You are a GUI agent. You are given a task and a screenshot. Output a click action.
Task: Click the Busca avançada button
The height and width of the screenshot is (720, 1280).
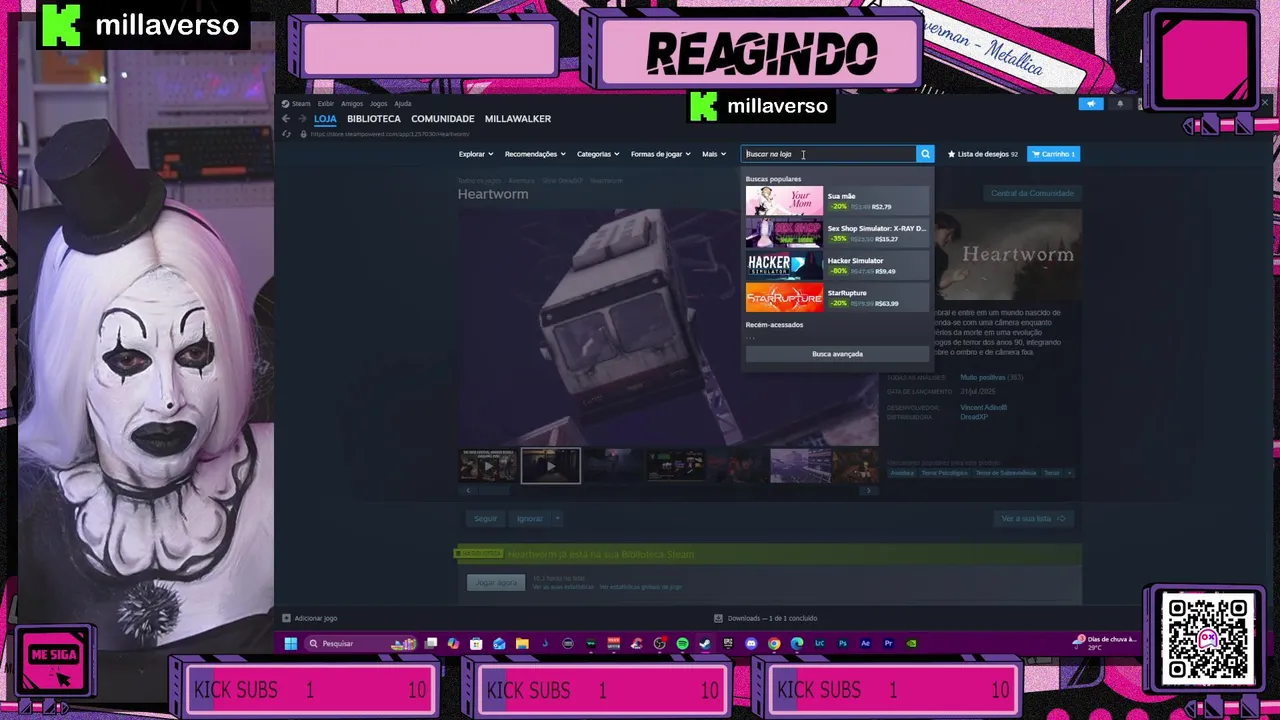pos(837,354)
